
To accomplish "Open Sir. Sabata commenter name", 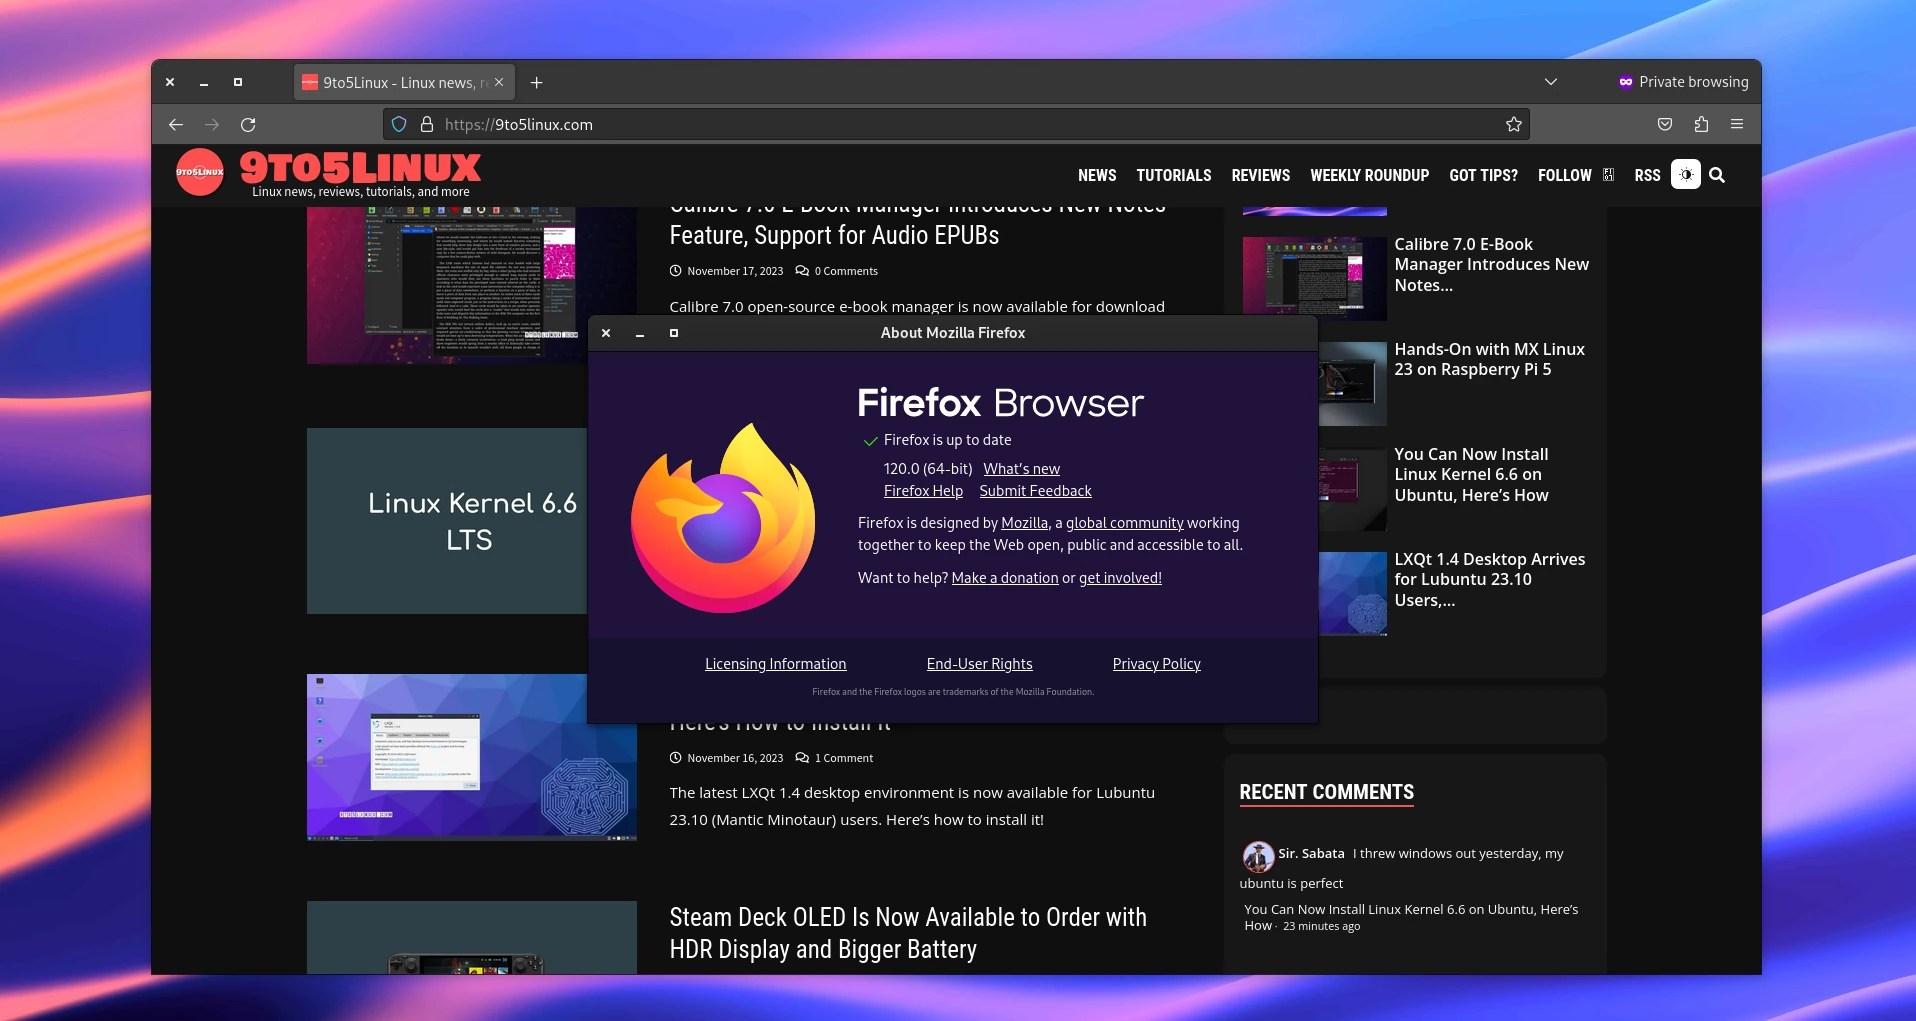I will (1311, 854).
